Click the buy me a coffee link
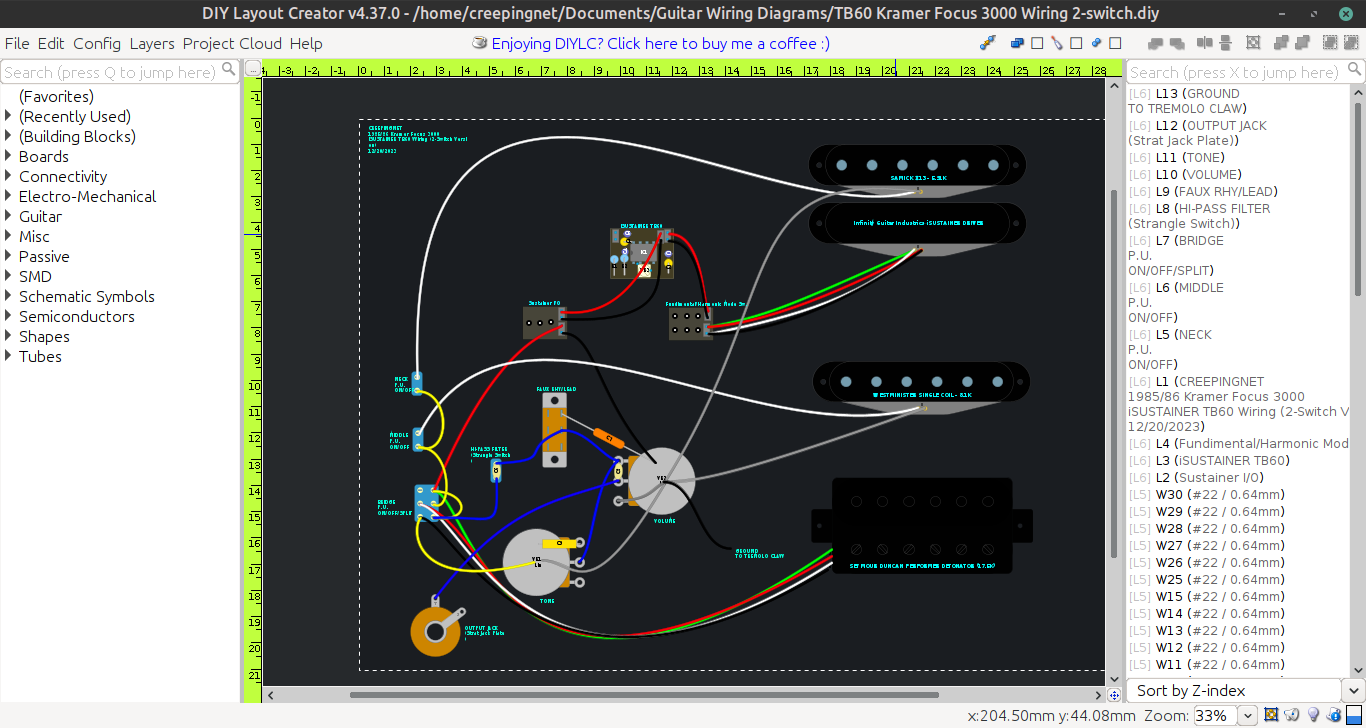Screen dimensions: 1366x728 (x=660, y=44)
